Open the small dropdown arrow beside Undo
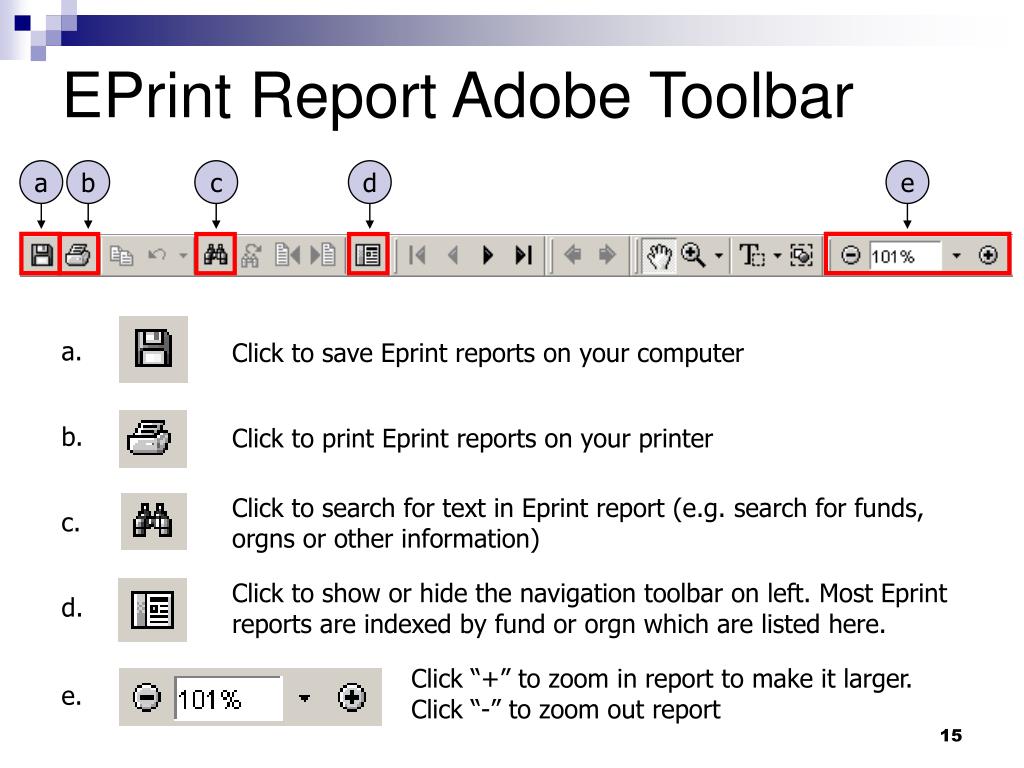1024x768 pixels. pyautogui.click(x=184, y=255)
